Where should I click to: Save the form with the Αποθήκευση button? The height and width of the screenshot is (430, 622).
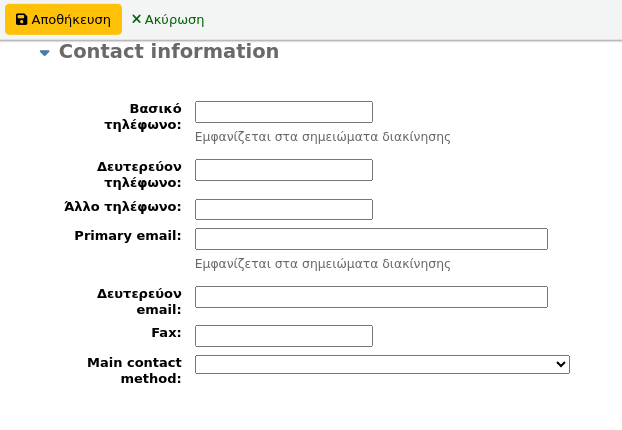pos(63,19)
